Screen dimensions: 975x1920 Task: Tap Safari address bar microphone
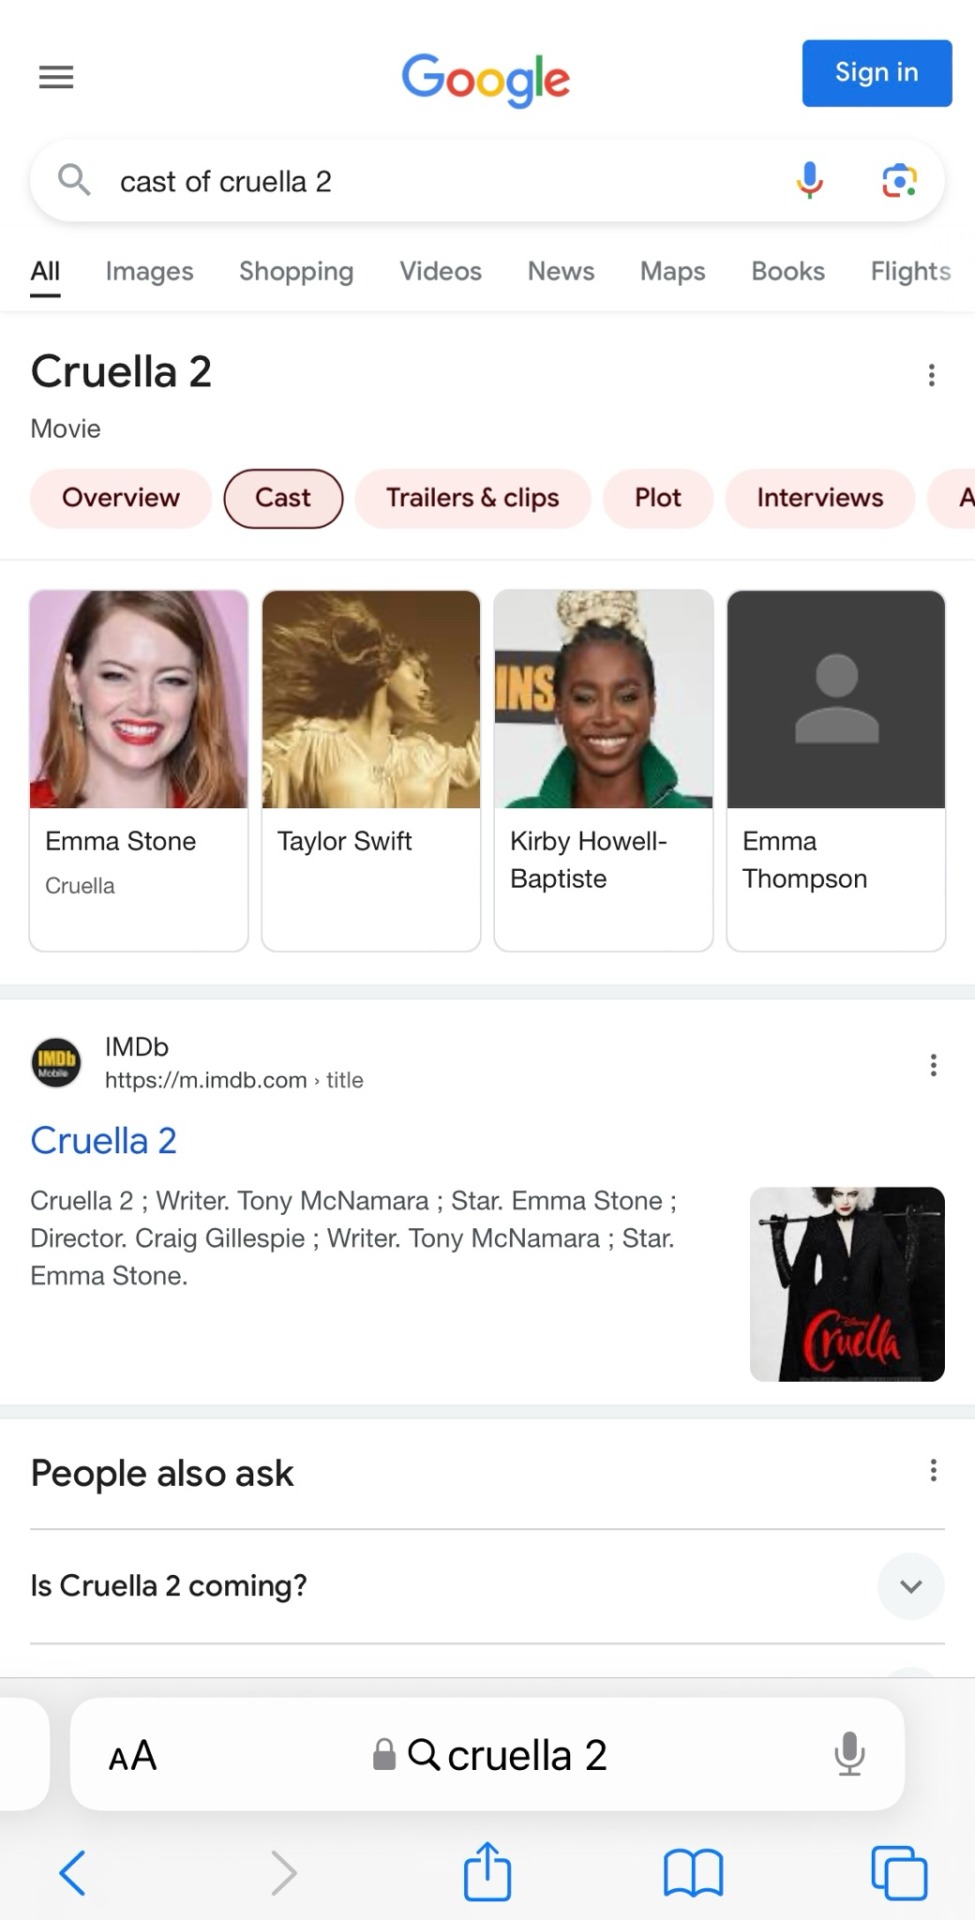tap(850, 1754)
